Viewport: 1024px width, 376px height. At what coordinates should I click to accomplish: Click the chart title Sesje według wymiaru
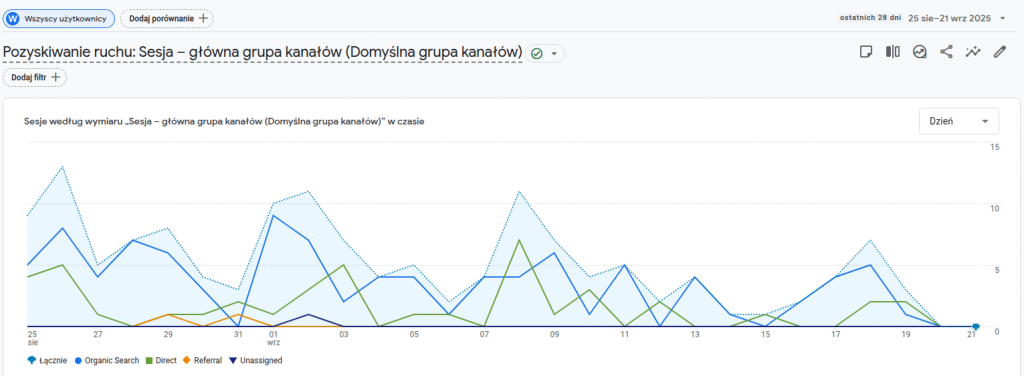(225, 121)
